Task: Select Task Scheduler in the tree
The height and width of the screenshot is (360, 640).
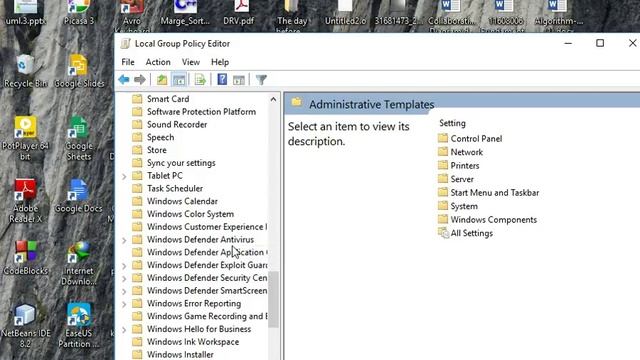Action: pos(175,188)
